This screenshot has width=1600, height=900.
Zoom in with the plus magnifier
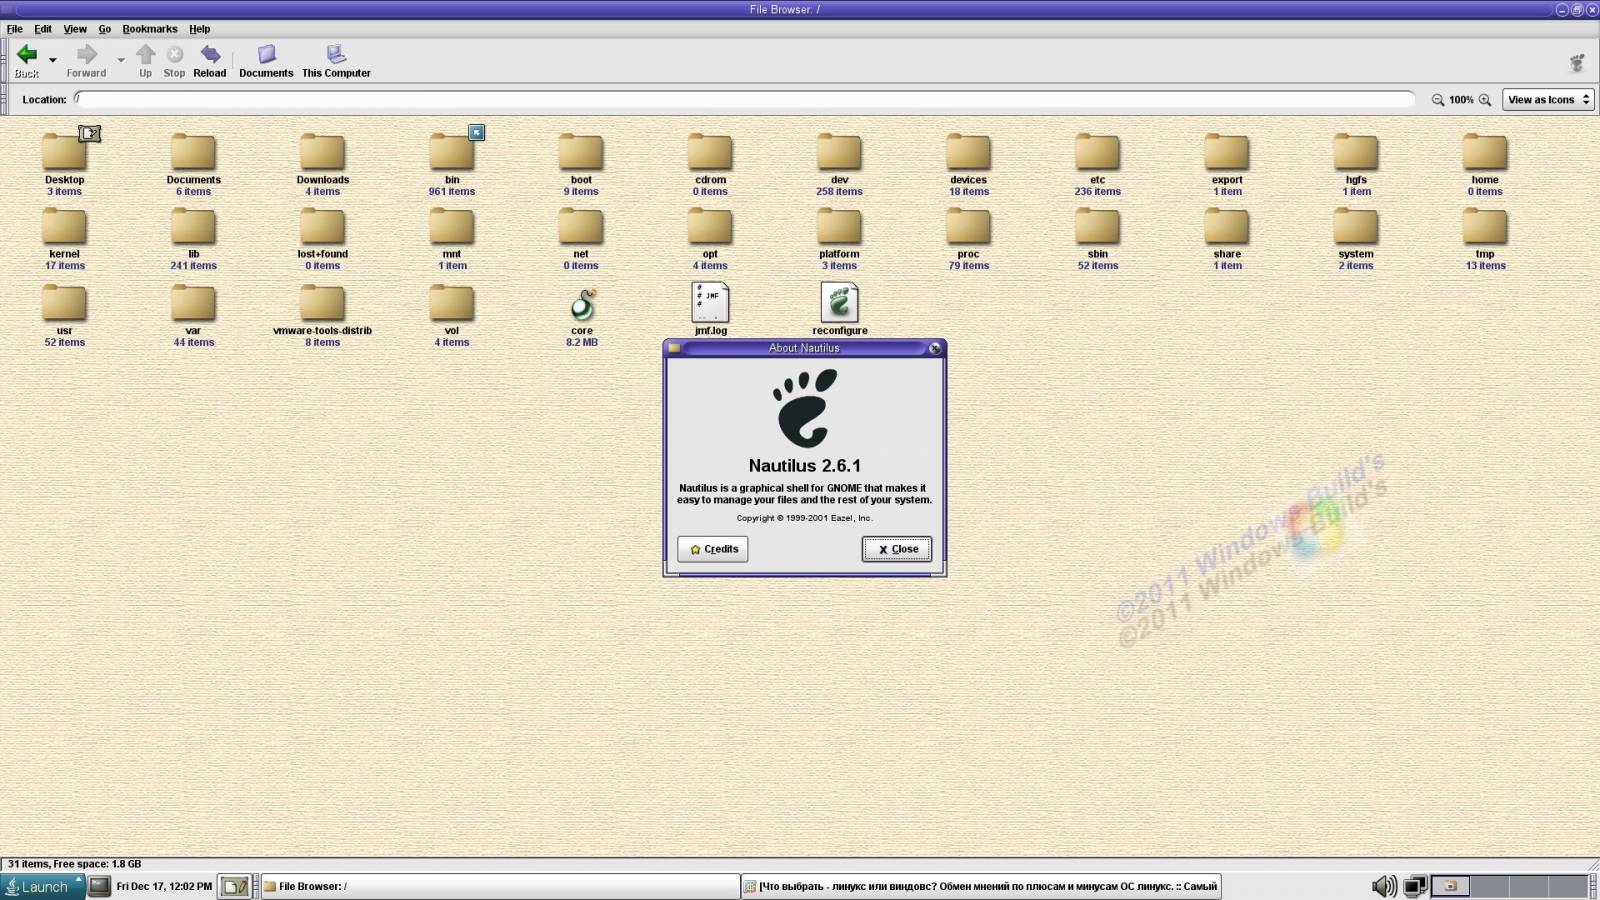tap(1485, 100)
